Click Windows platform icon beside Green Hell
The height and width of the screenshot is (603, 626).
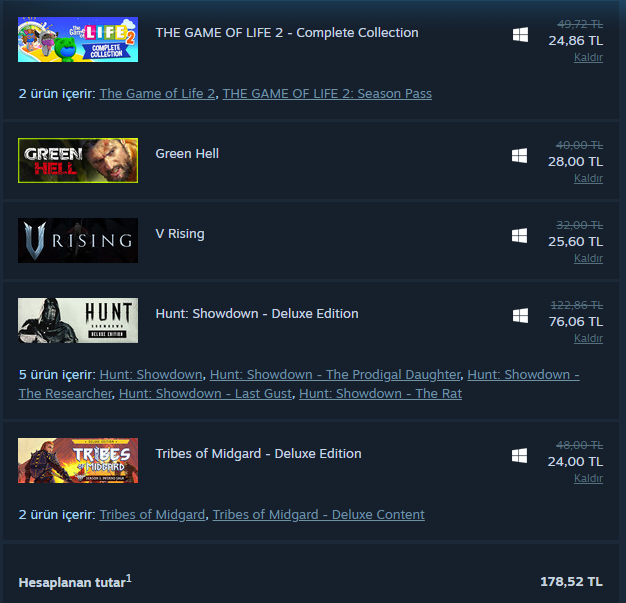(x=519, y=156)
